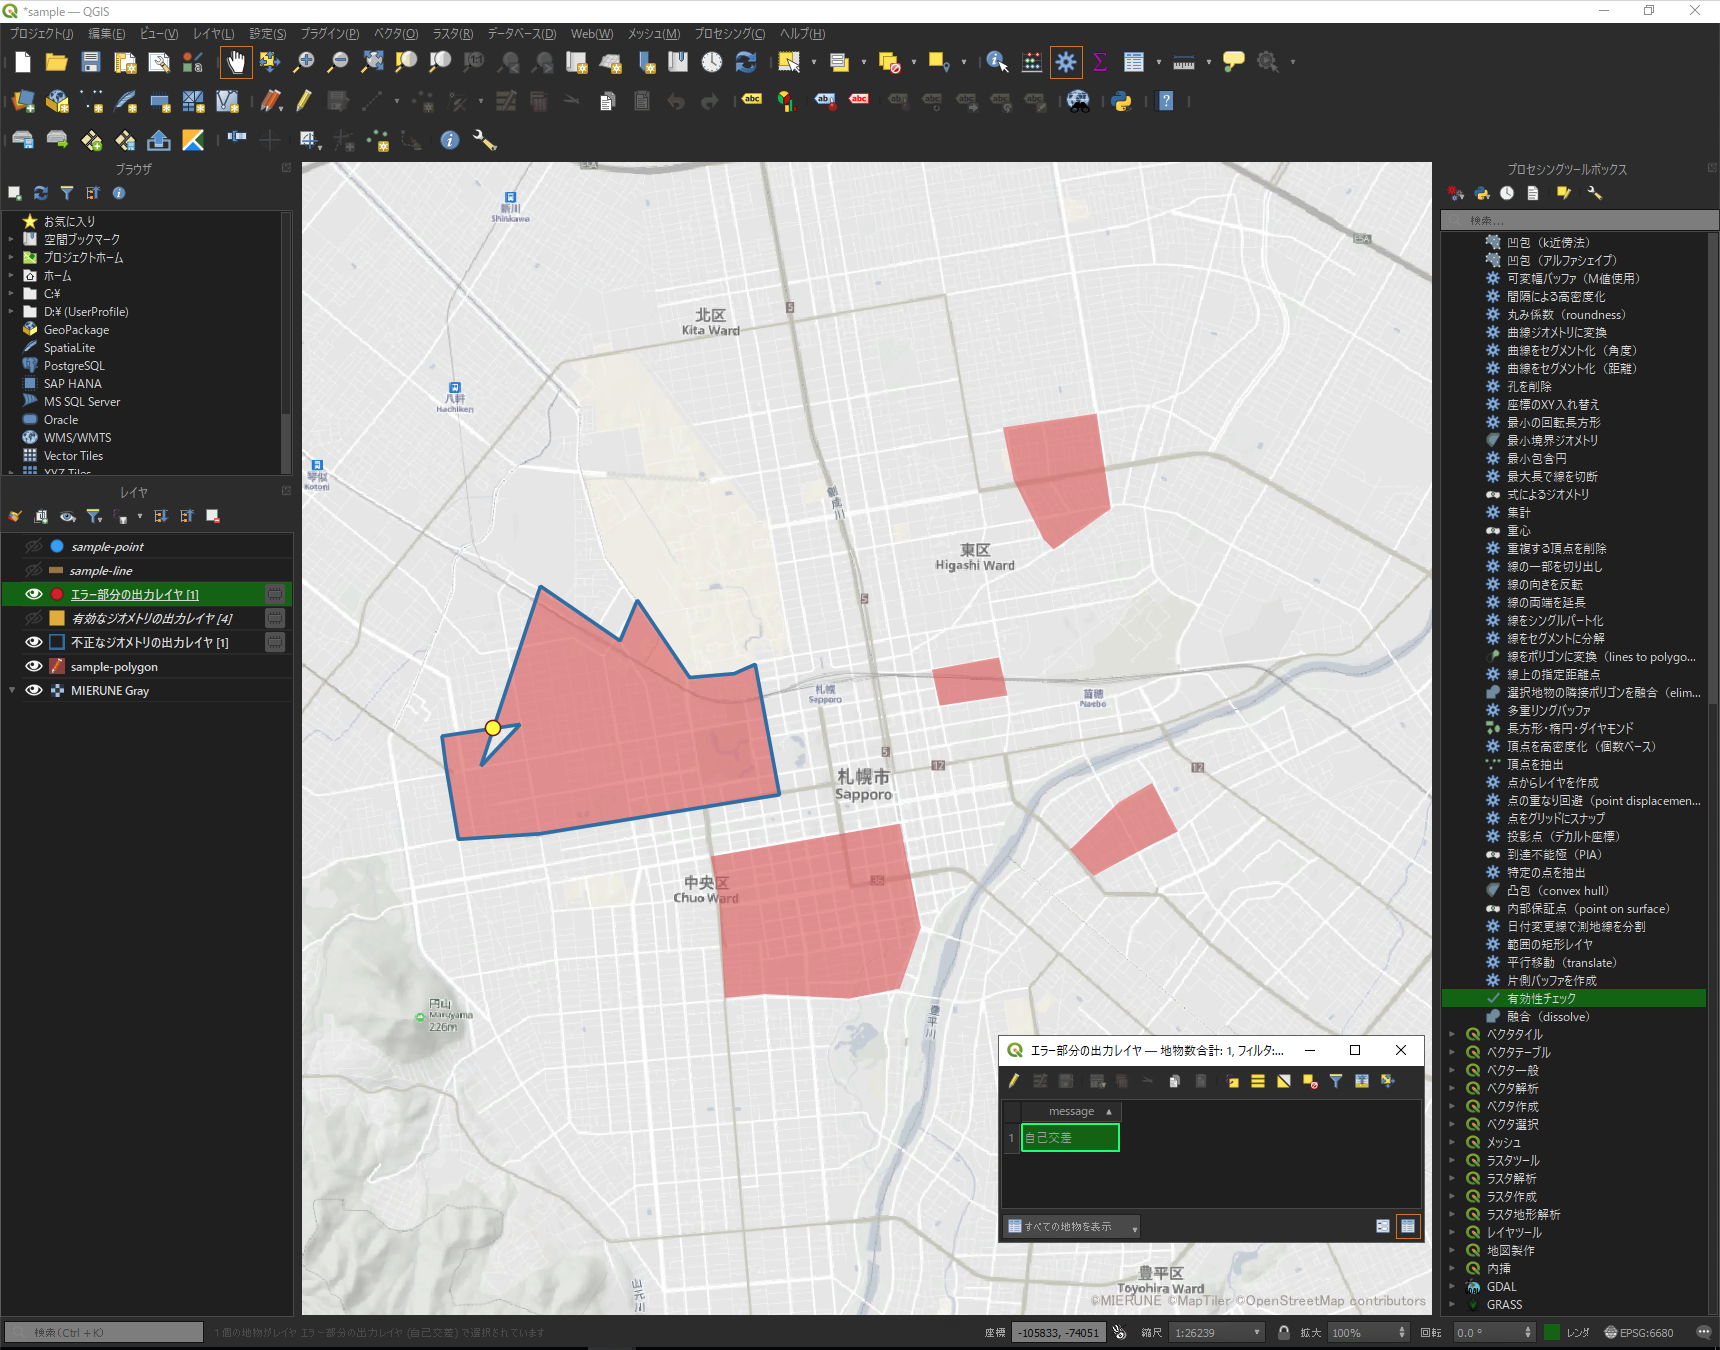Open Processing history clock icon in toolbox

click(x=1507, y=193)
